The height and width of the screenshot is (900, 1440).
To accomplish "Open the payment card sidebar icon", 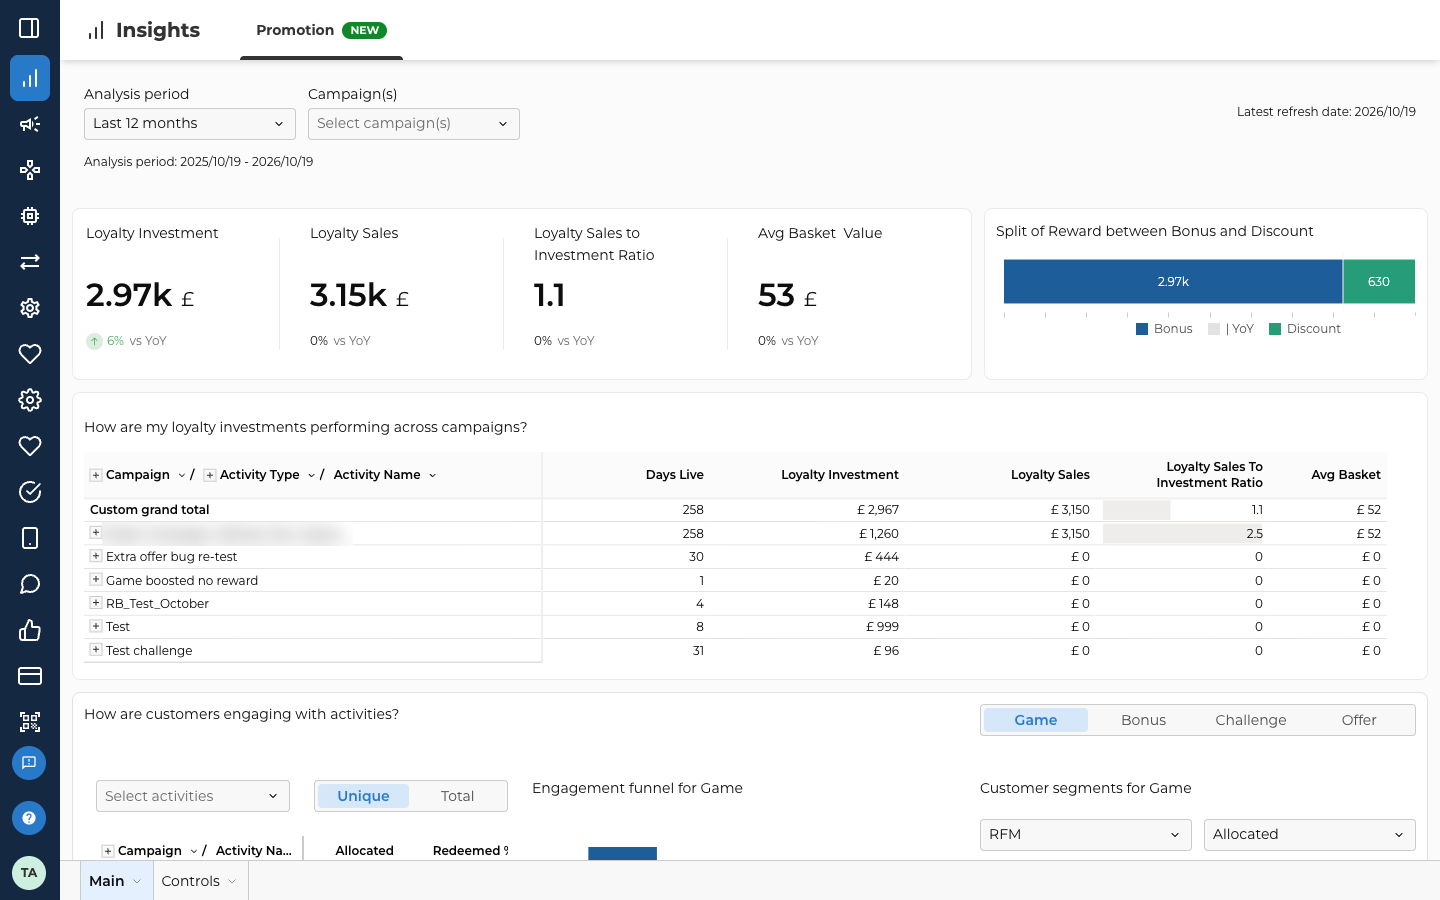I will [x=30, y=676].
